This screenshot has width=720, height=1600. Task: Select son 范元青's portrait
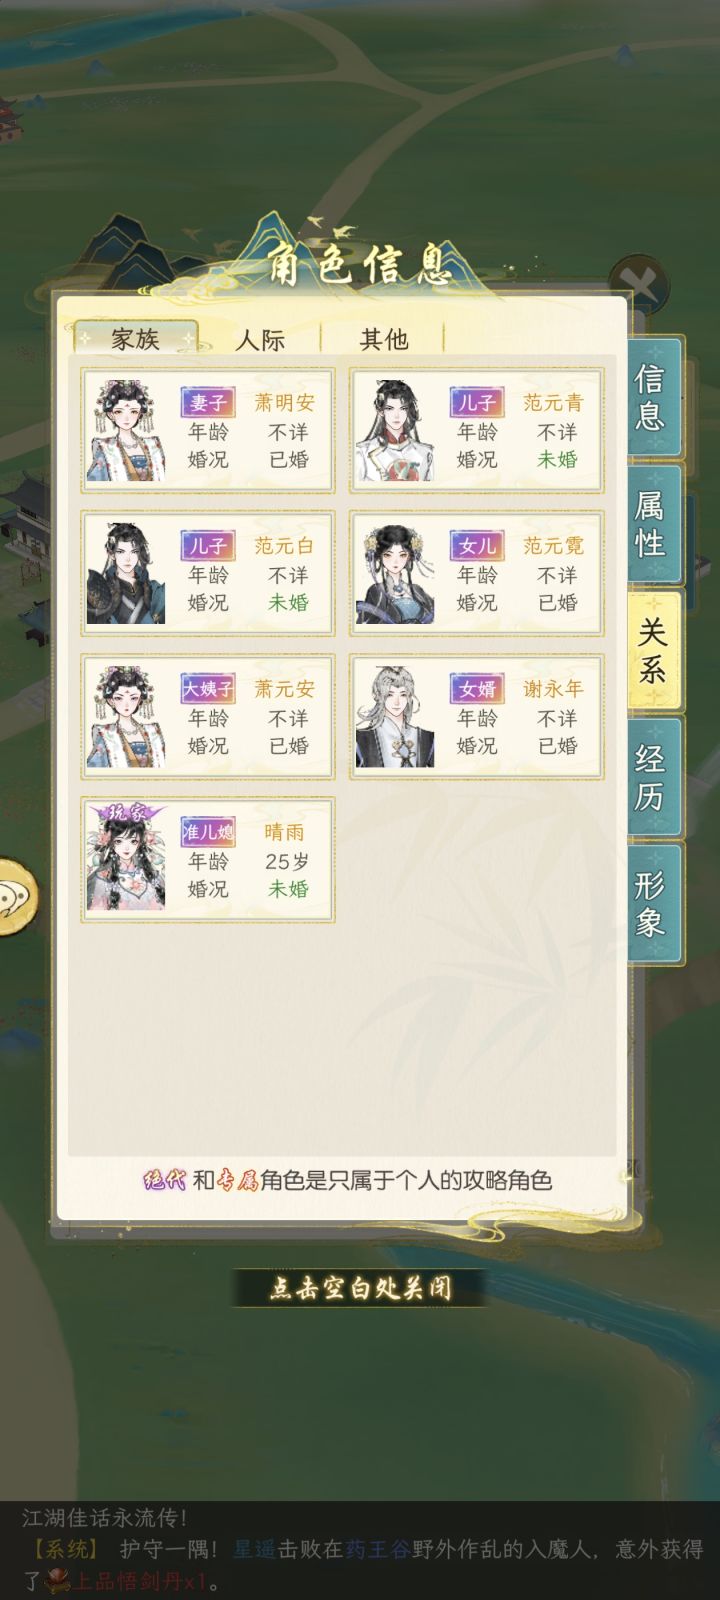[x=396, y=431]
